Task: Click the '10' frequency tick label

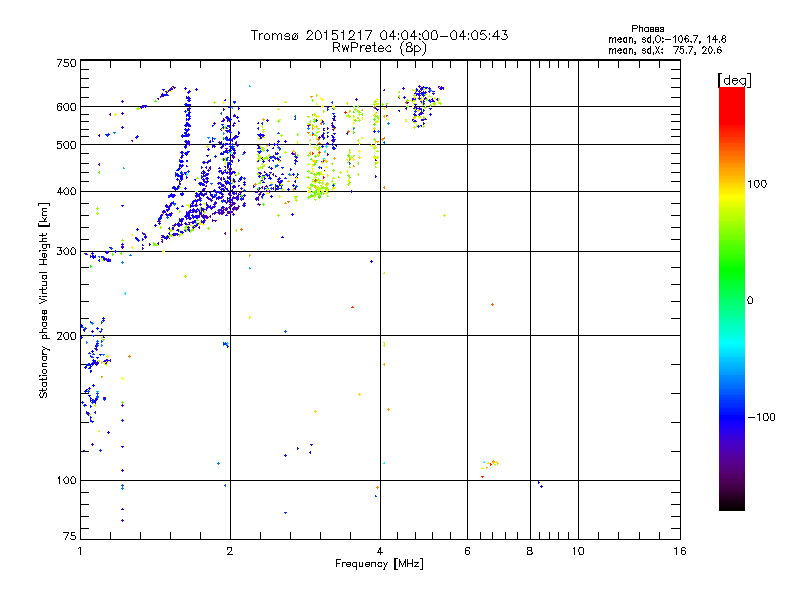Action: click(578, 551)
